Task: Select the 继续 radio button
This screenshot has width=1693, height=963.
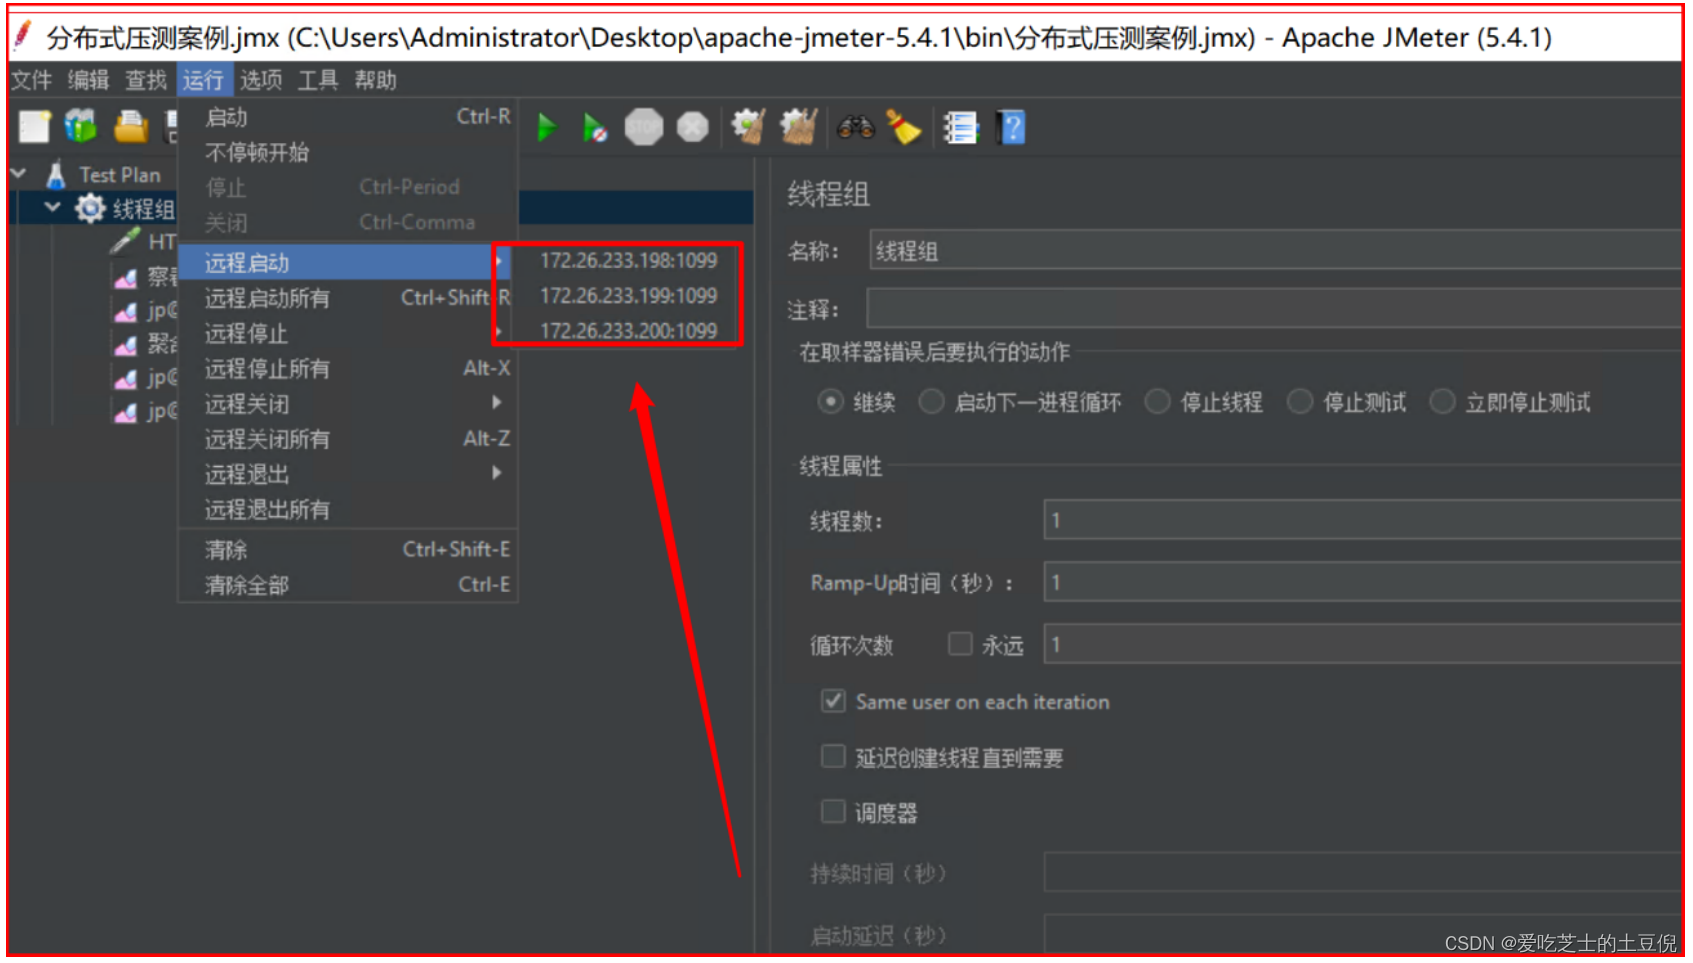Action: click(830, 402)
